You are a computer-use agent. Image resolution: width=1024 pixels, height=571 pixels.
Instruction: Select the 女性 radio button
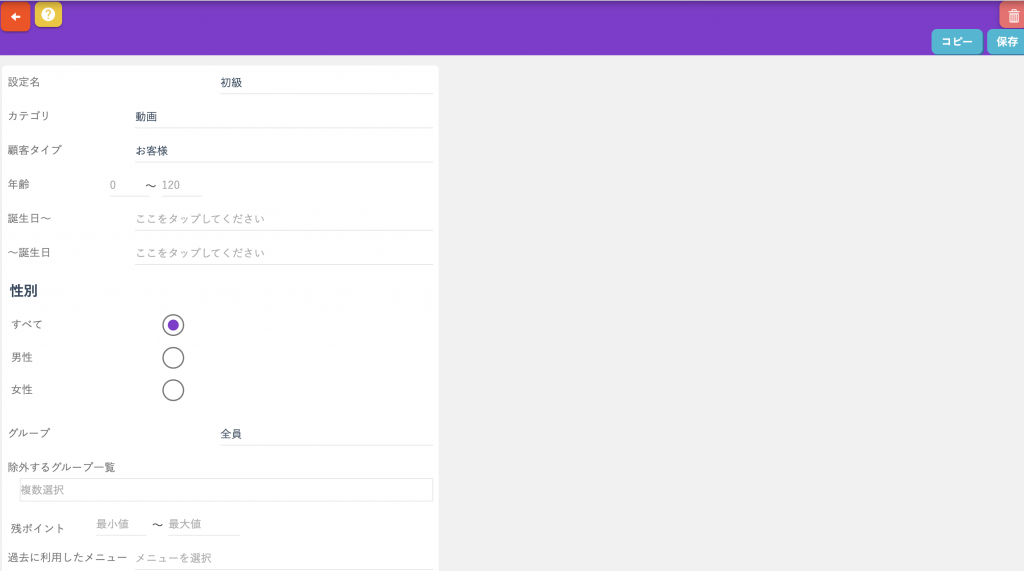point(173,390)
